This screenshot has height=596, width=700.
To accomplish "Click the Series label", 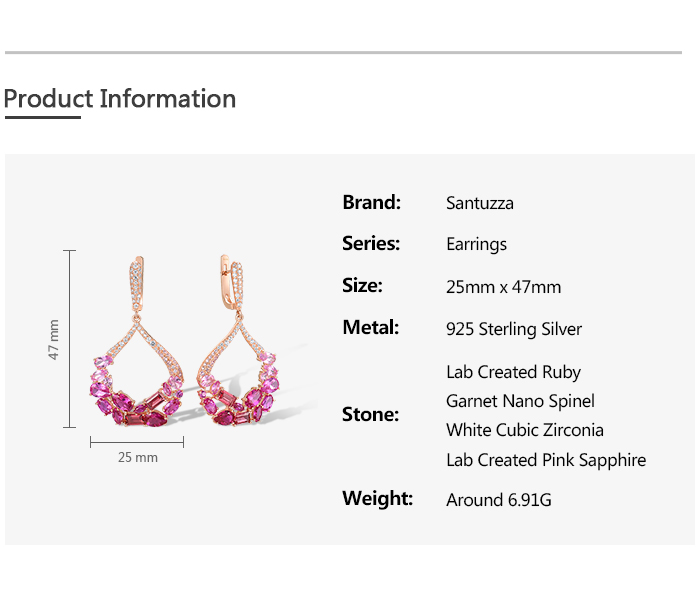I will 371,244.
